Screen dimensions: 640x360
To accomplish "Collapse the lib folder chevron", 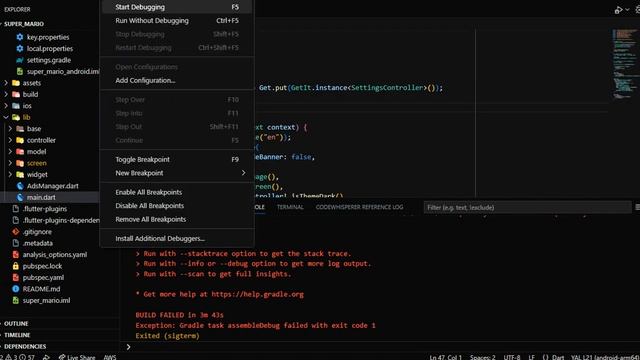I will tap(6, 117).
